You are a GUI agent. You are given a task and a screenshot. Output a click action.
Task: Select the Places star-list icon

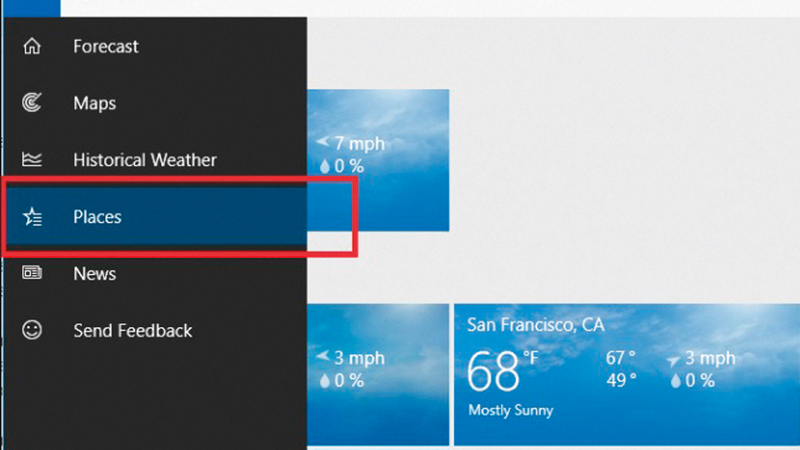(x=32, y=217)
